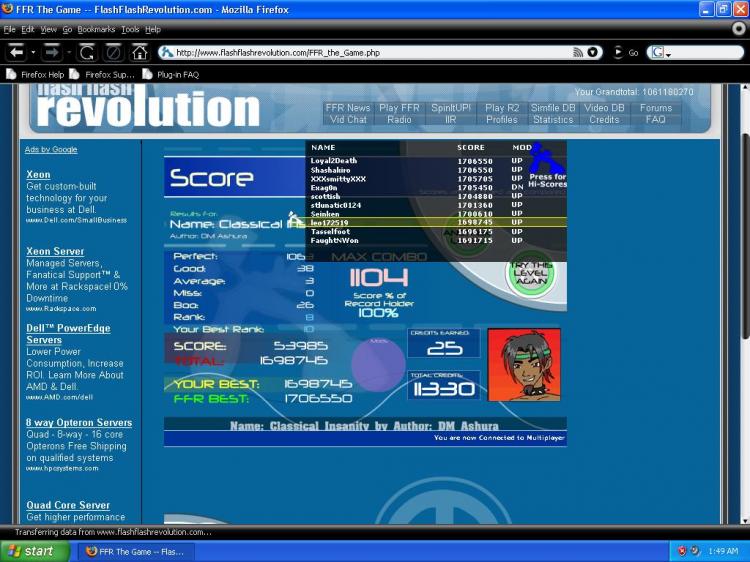Click the scrollbar down arrow

pyautogui.click(x=745, y=519)
